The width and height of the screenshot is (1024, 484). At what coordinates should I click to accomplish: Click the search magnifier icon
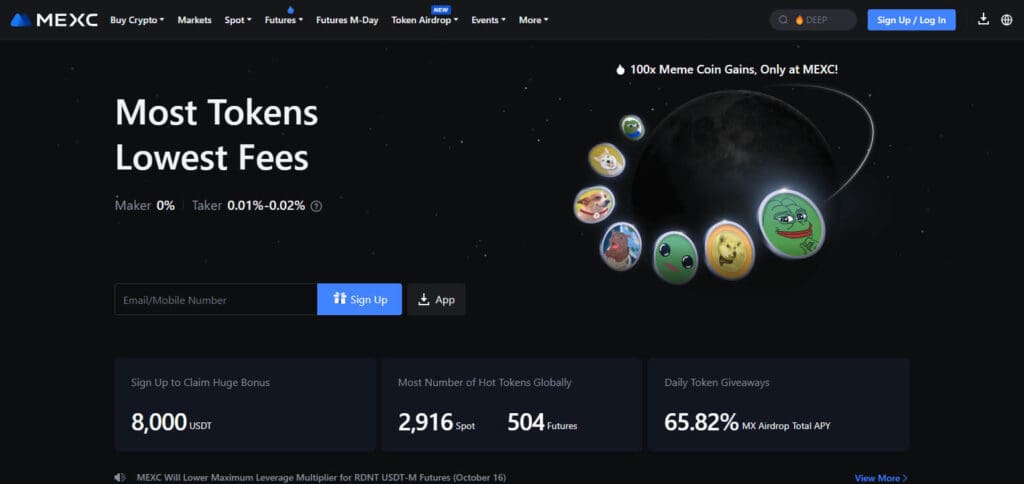click(x=783, y=20)
